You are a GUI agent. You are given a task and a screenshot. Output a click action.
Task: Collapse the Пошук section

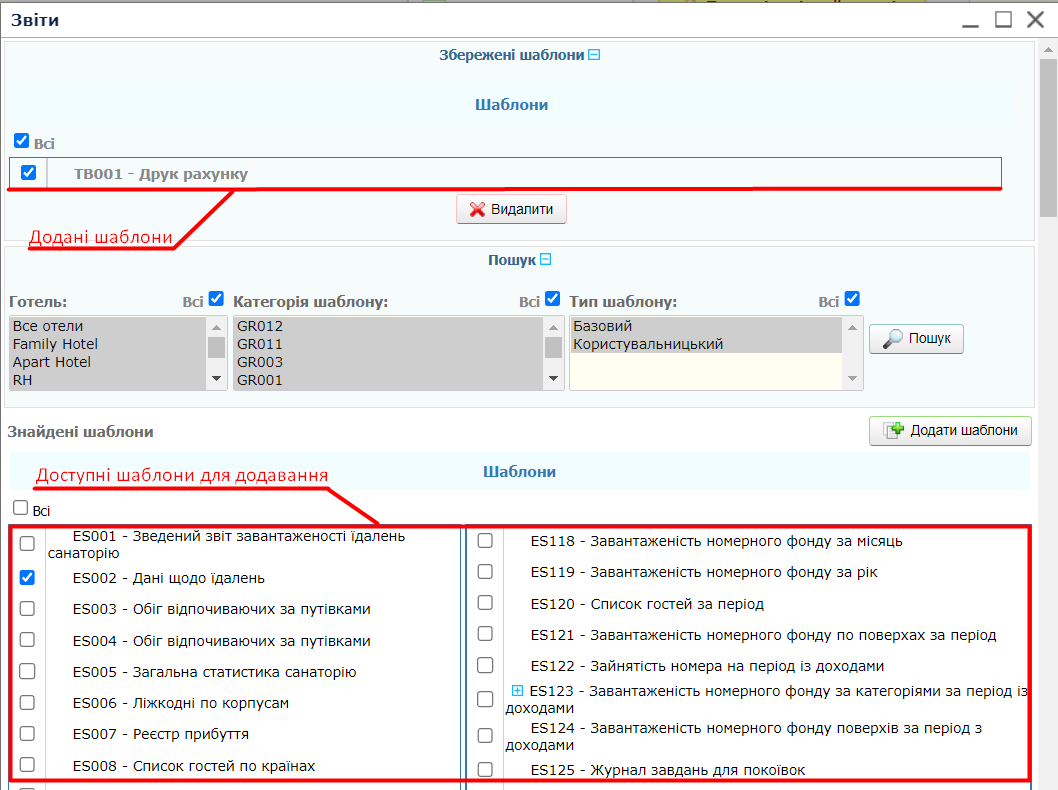[x=546, y=260]
